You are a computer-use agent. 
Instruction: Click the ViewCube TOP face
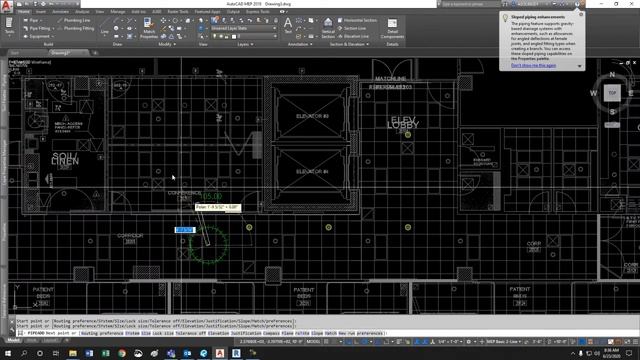612,93
